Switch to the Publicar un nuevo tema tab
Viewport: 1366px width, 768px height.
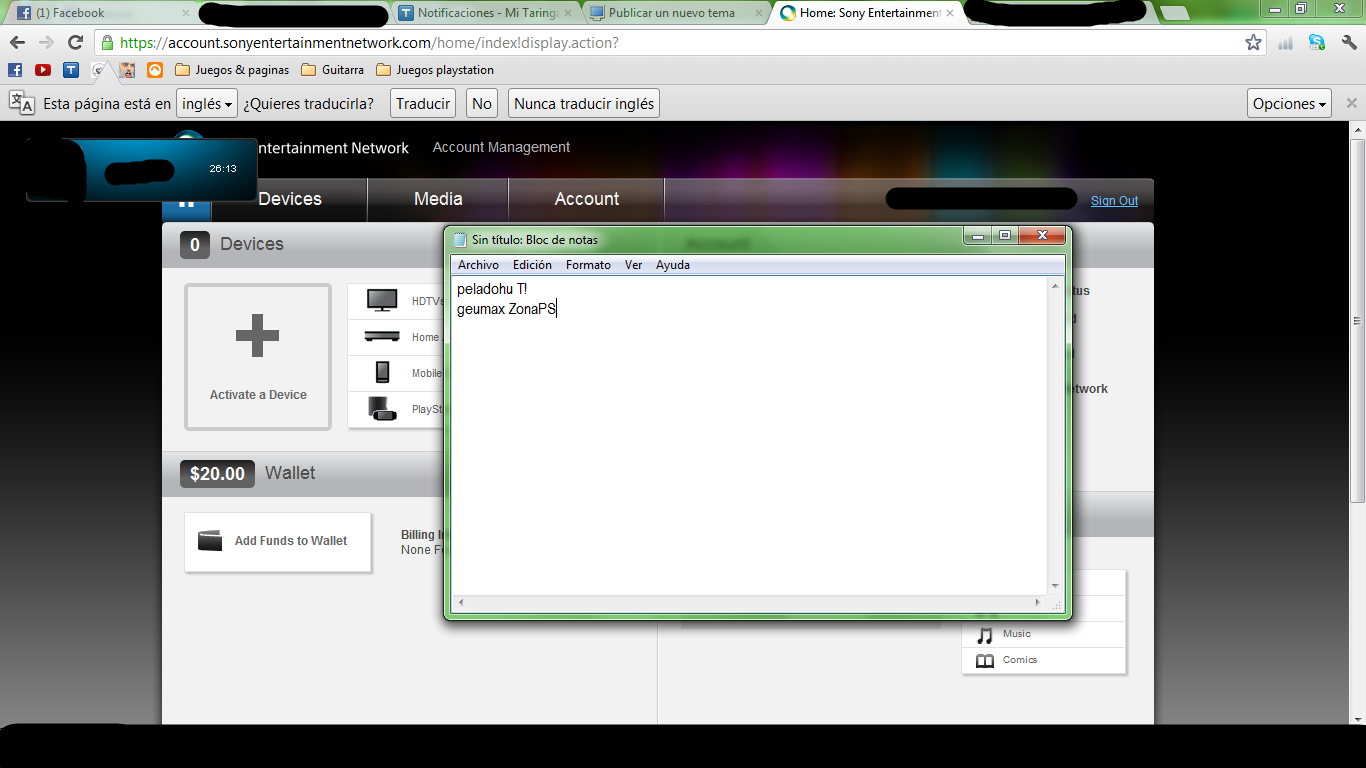[677, 13]
